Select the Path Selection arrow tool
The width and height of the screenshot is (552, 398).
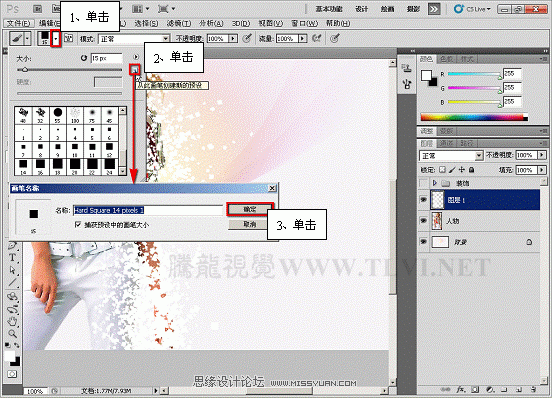coord(13,270)
